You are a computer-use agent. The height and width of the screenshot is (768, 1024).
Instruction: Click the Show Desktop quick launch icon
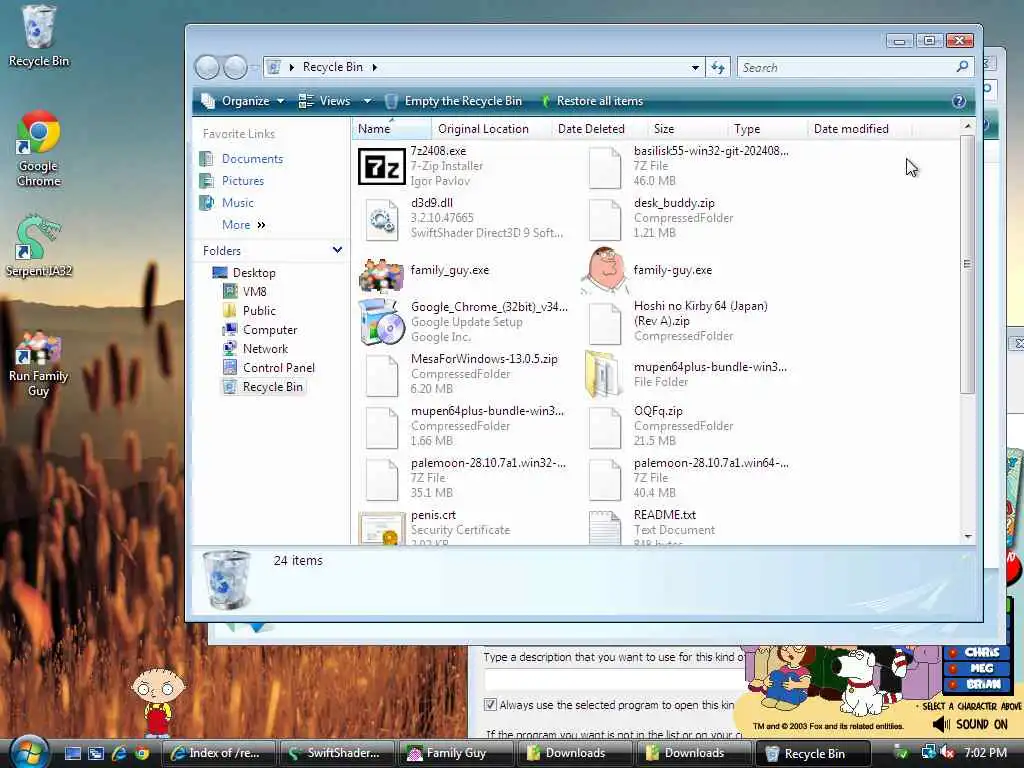73,753
